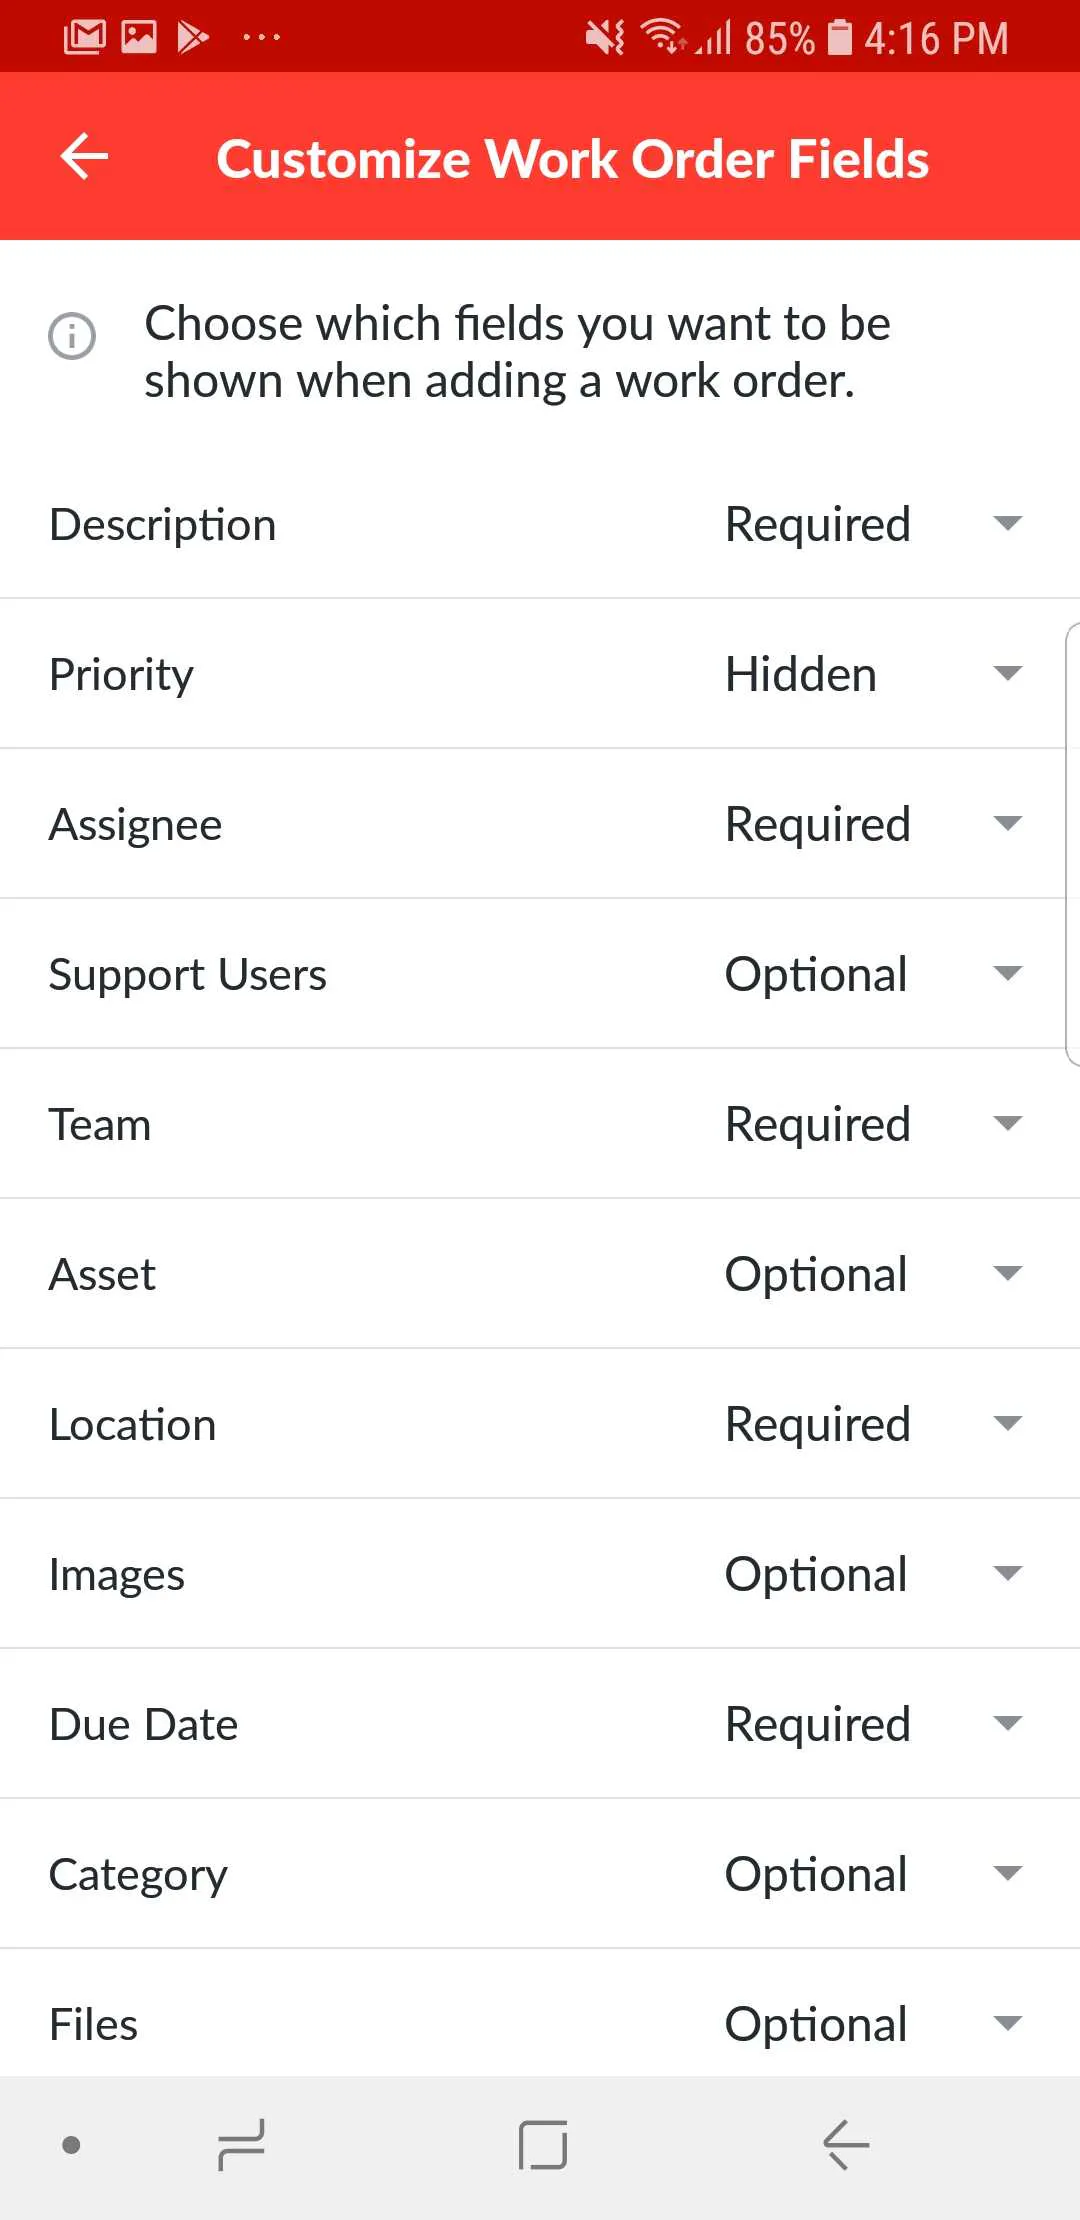Expand the Location Required dropdown

pyautogui.click(x=1007, y=1423)
